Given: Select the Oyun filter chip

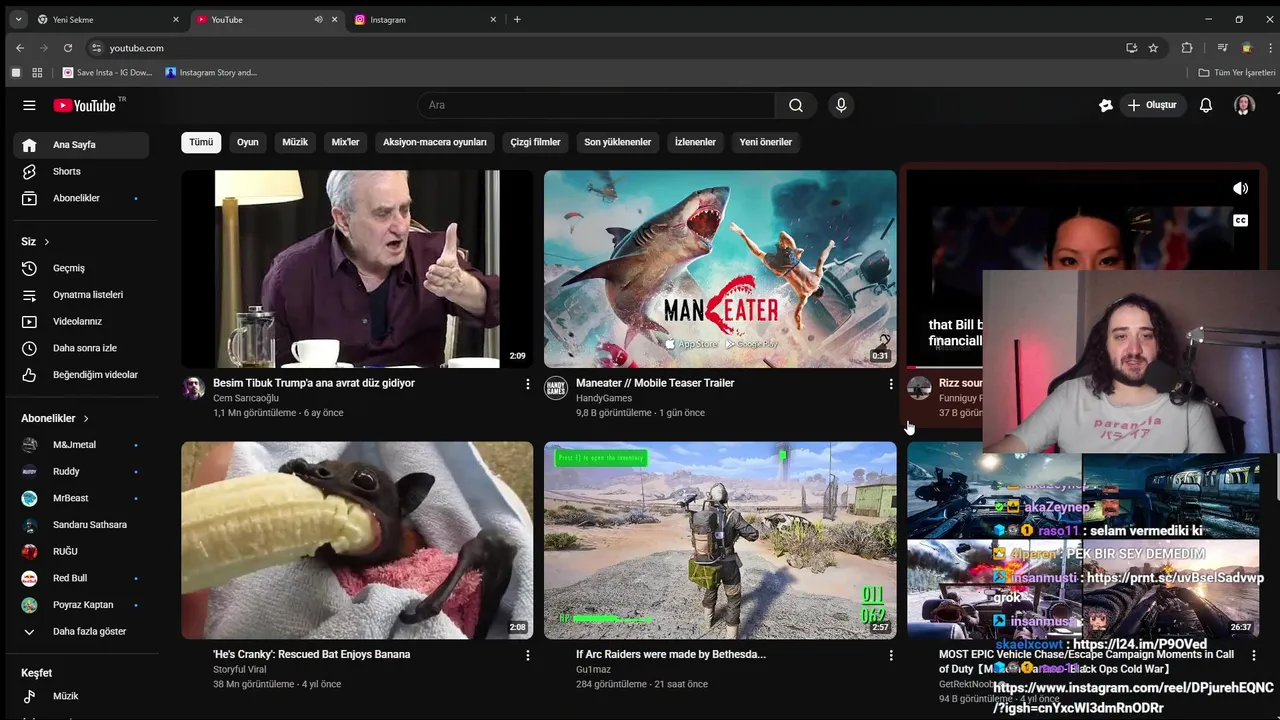Looking at the screenshot, I should pyautogui.click(x=248, y=142).
